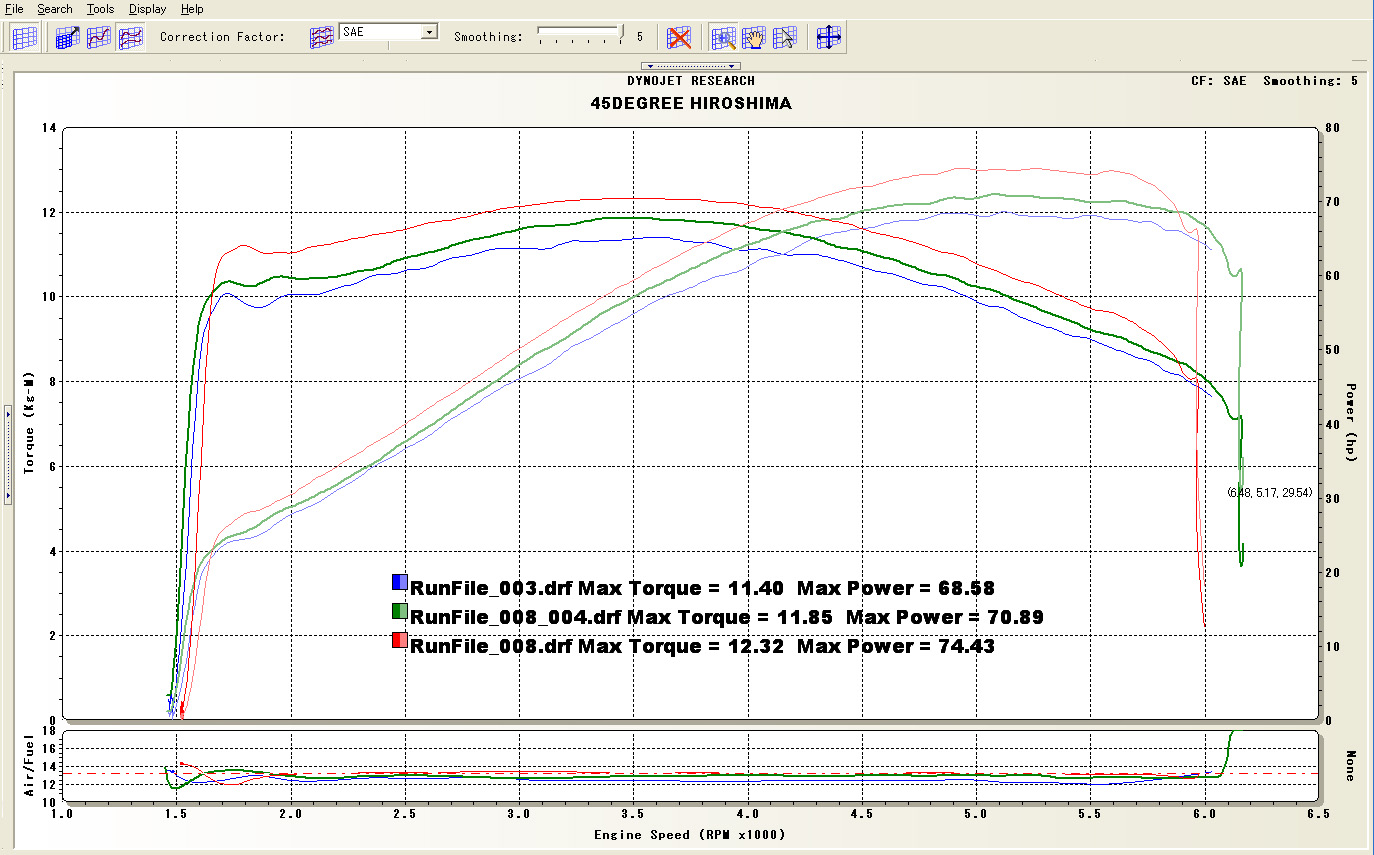
Task: Click the red X clear graph icon
Action: (x=680, y=38)
